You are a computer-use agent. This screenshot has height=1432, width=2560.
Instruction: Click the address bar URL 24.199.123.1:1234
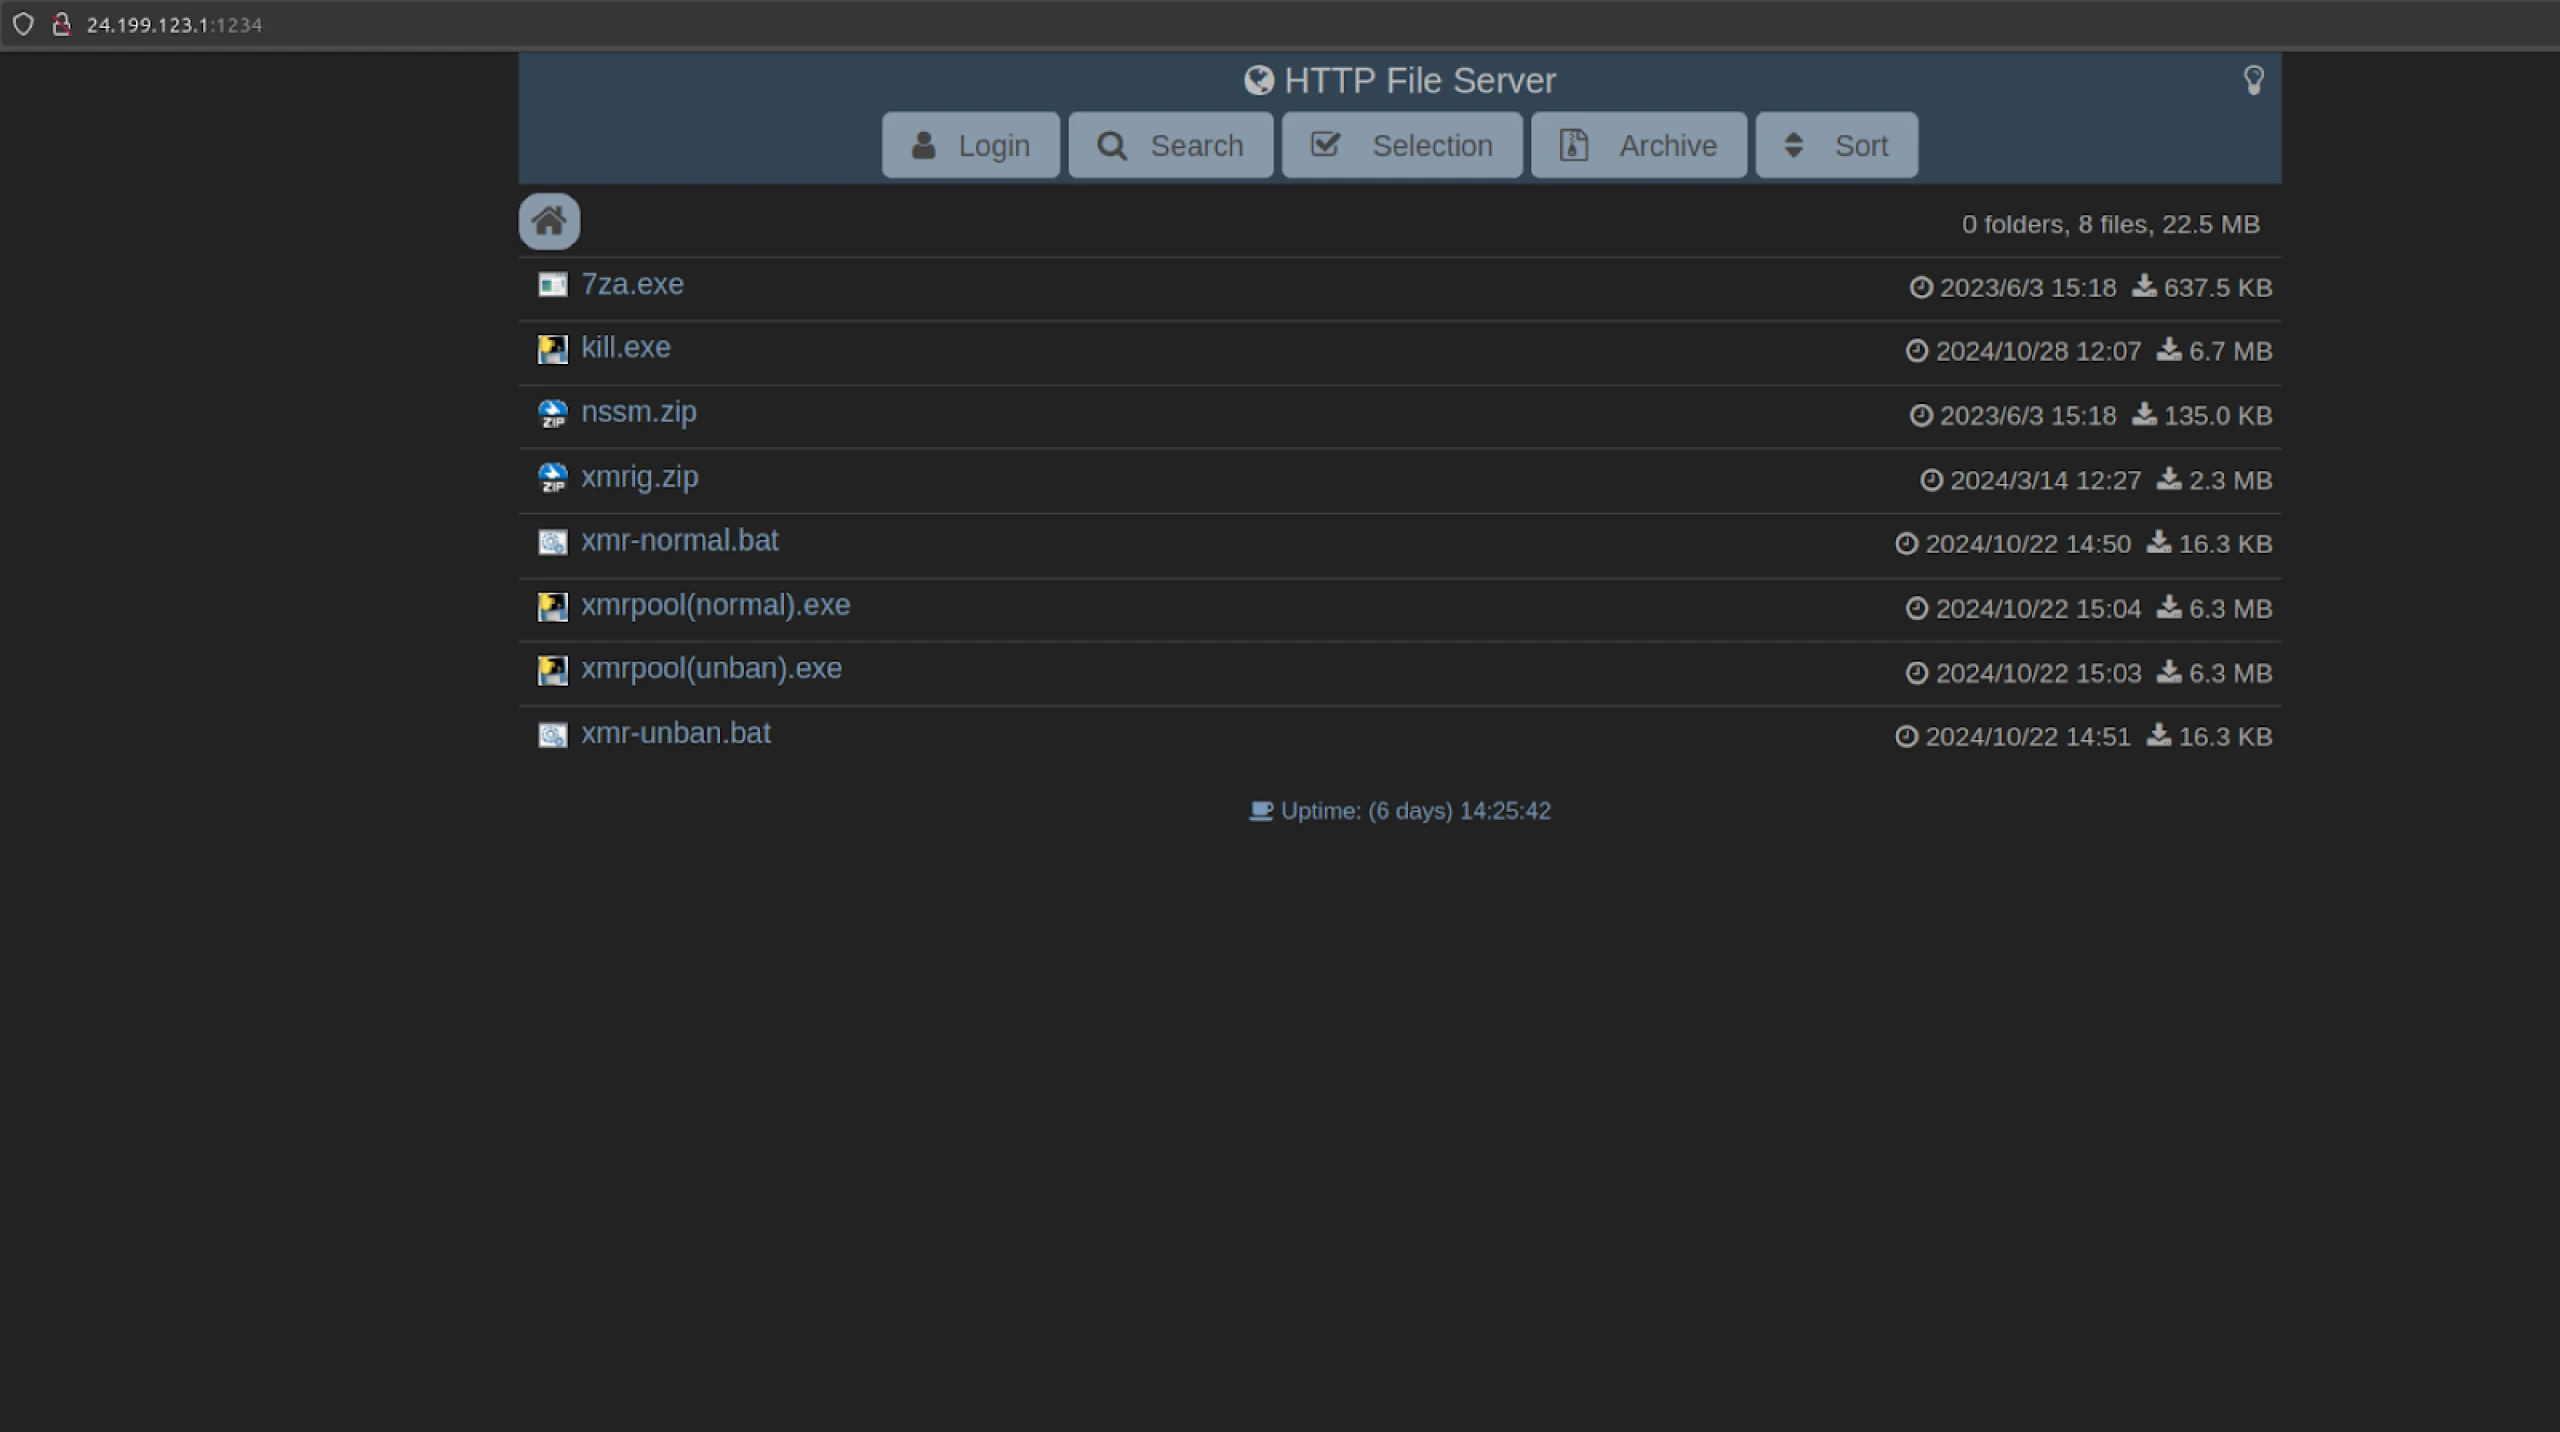tap(174, 25)
